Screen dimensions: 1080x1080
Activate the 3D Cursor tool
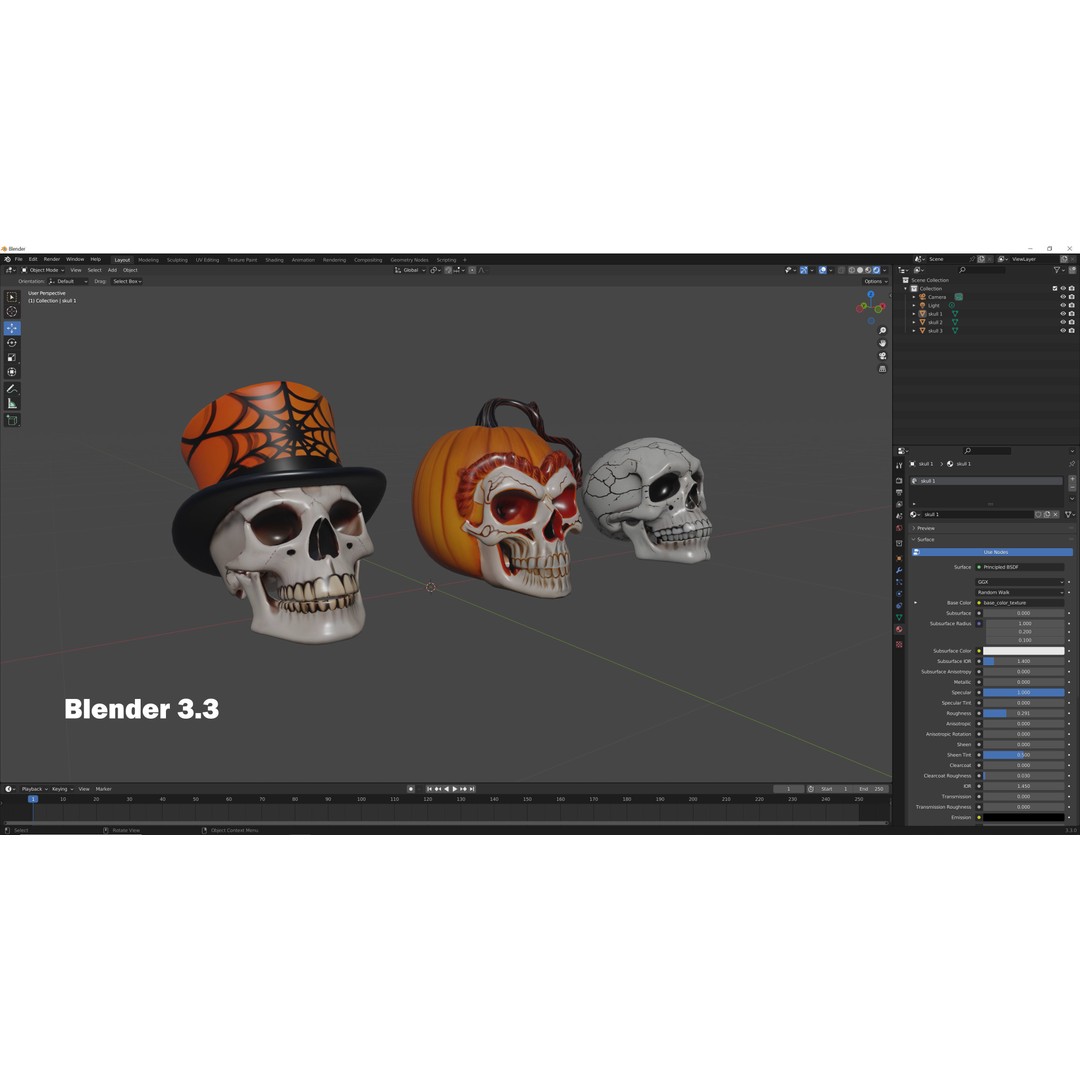tap(12, 311)
